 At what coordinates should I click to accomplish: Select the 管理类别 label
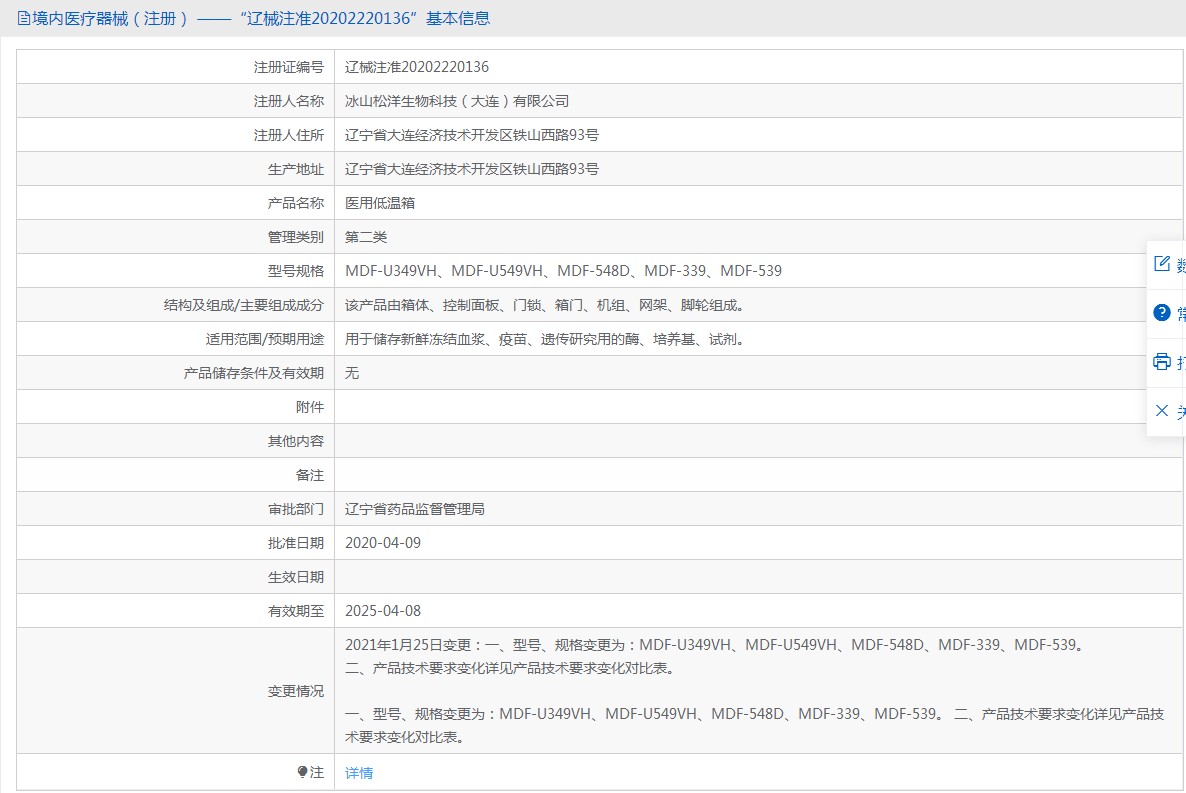[x=296, y=238]
